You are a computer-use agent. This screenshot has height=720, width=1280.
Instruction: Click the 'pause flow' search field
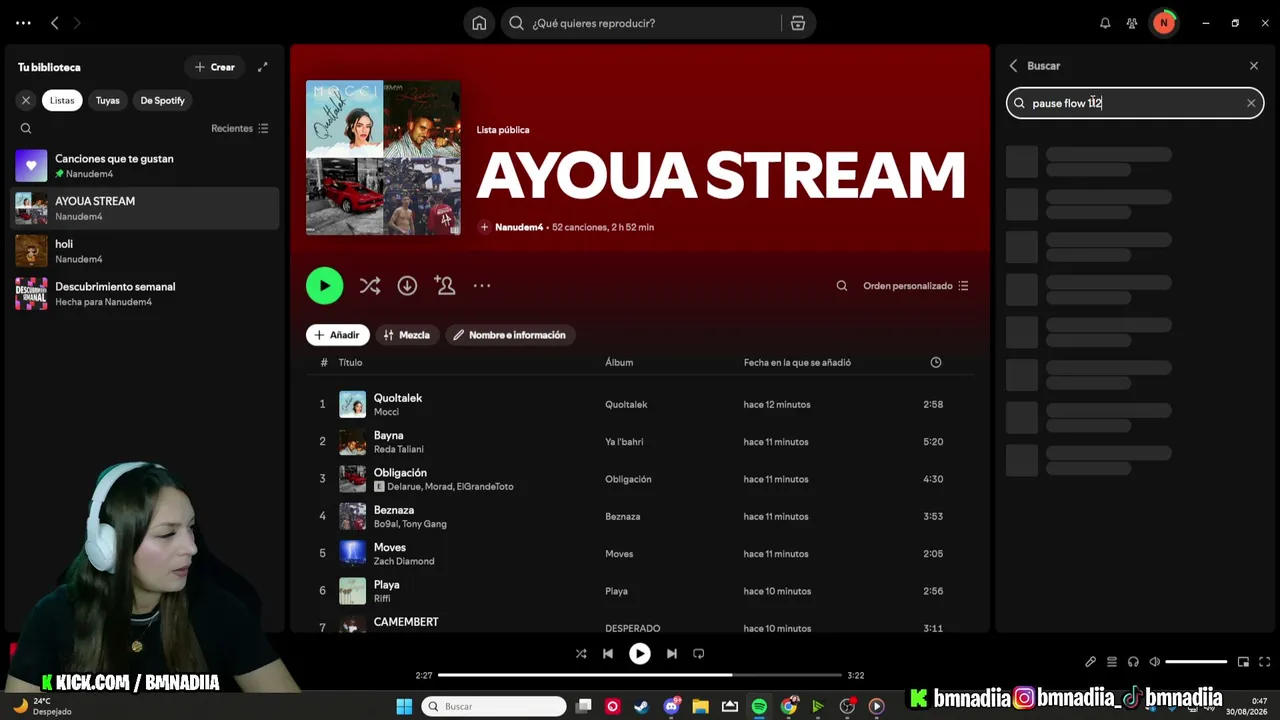[1135, 103]
